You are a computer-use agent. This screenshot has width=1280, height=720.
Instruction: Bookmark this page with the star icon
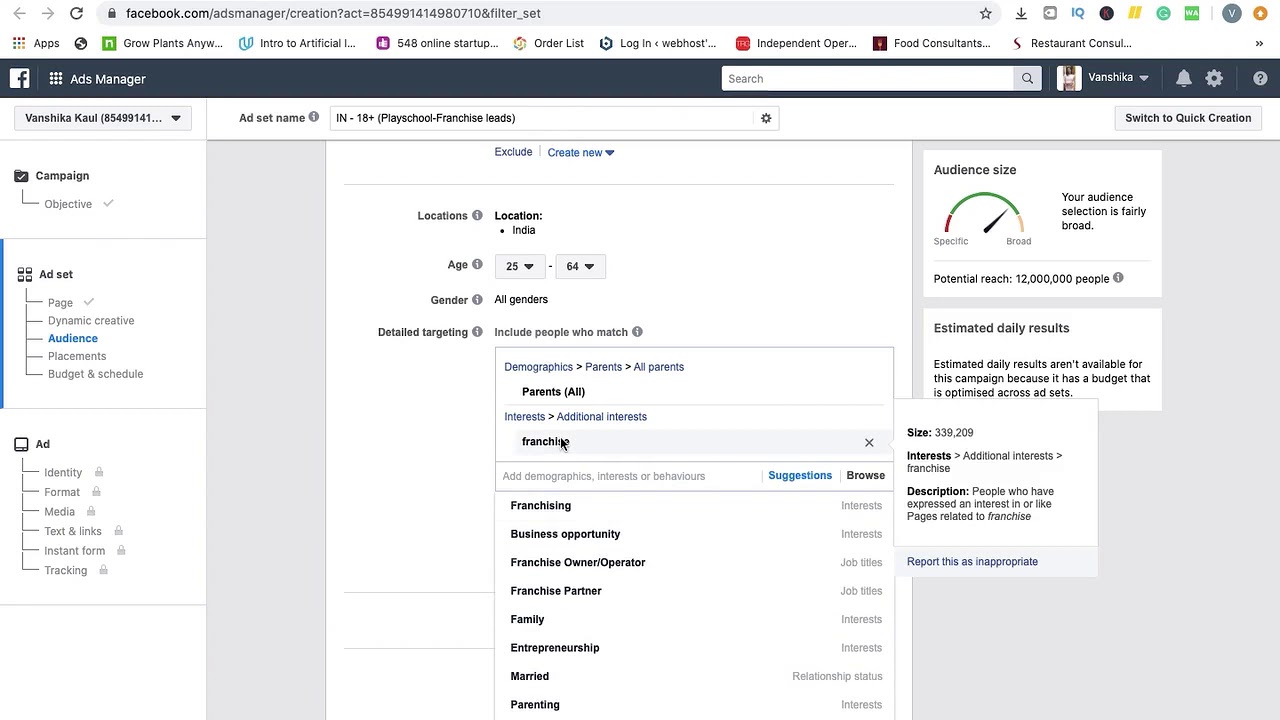986,13
